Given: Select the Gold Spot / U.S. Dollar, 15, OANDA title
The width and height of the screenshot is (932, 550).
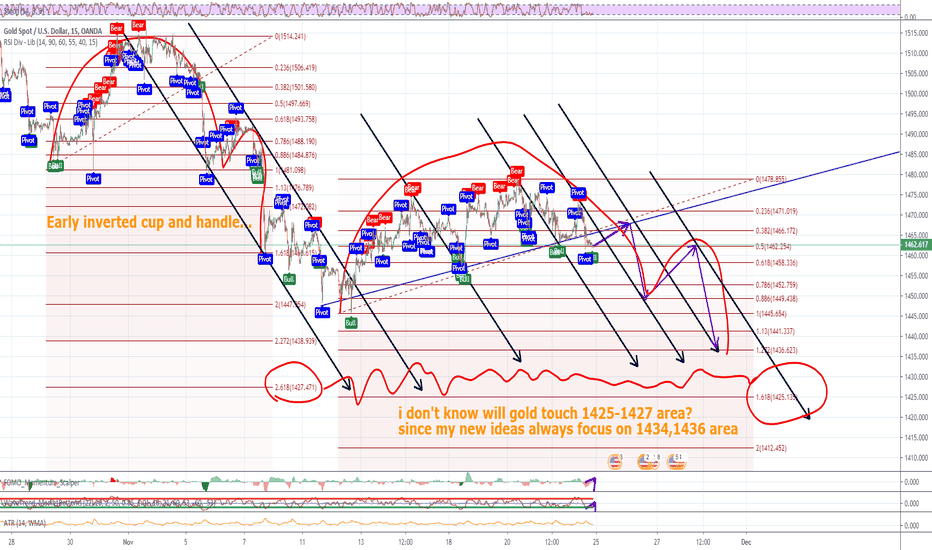Looking at the screenshot, I should [53, 31].
